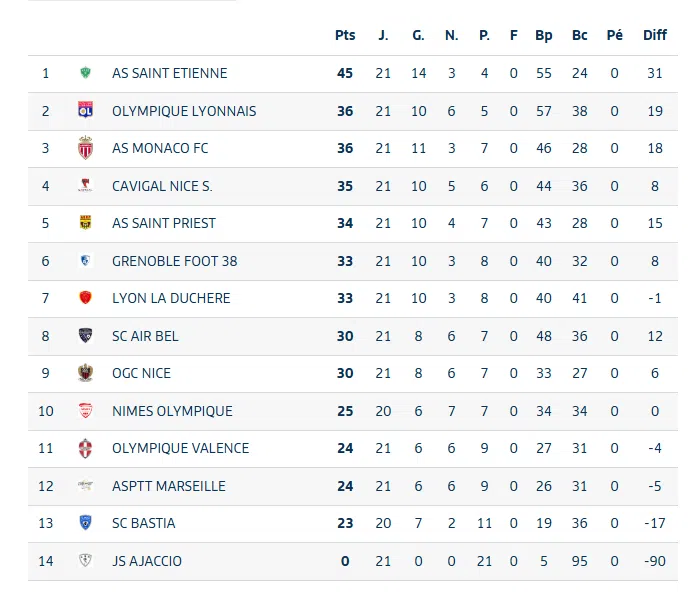
Task: Click the JS Ajaccio club crest
Action: (x=85, y=561)
